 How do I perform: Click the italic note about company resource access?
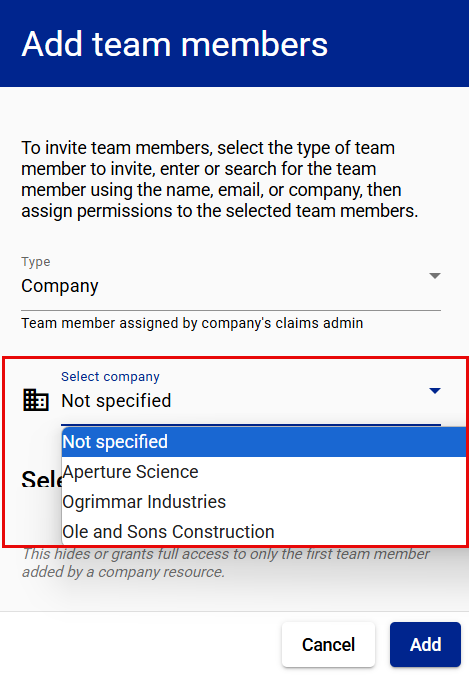[226, 563]
